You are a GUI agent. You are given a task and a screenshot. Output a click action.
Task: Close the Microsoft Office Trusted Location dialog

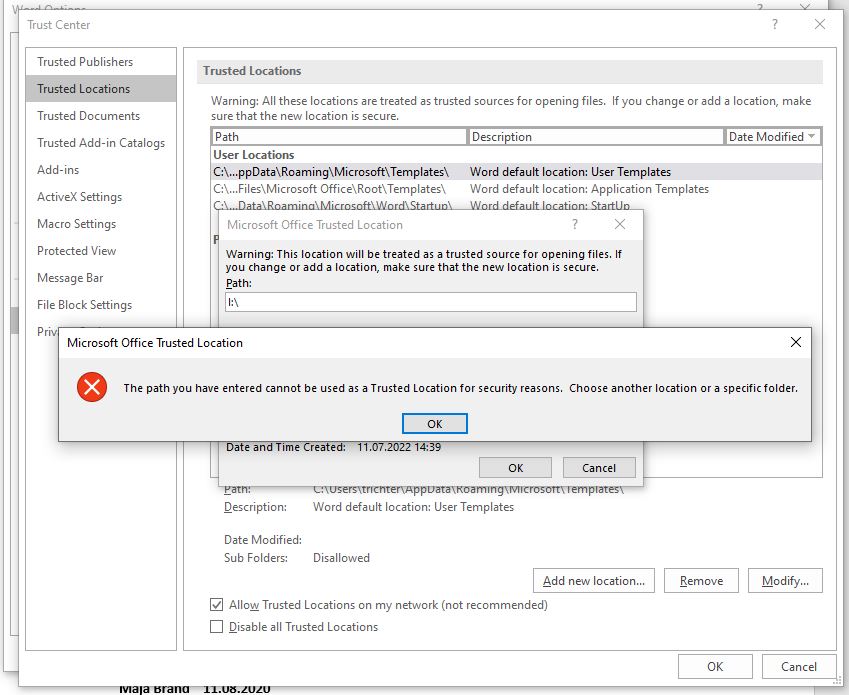[x=620, y=224]
